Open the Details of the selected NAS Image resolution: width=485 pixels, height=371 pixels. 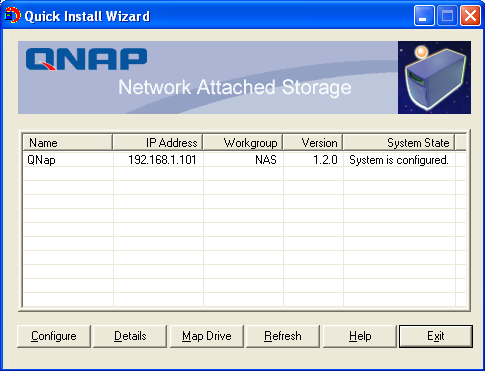(x=130, y=336)
